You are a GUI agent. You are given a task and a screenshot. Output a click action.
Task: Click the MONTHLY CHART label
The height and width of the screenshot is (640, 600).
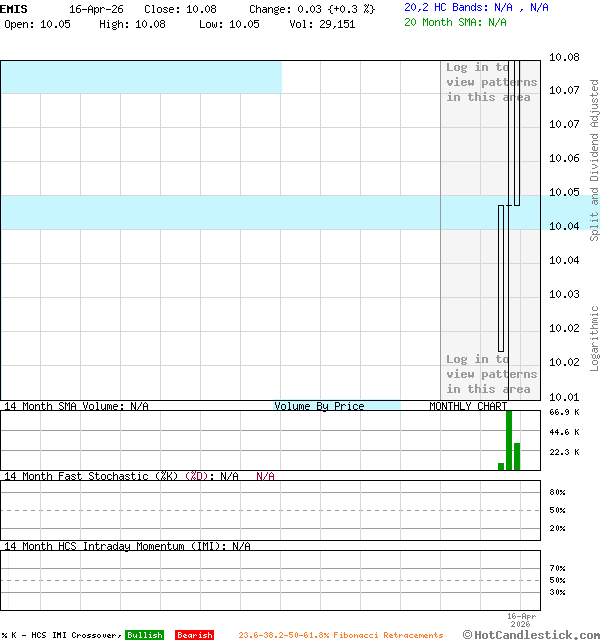(468, 406)
